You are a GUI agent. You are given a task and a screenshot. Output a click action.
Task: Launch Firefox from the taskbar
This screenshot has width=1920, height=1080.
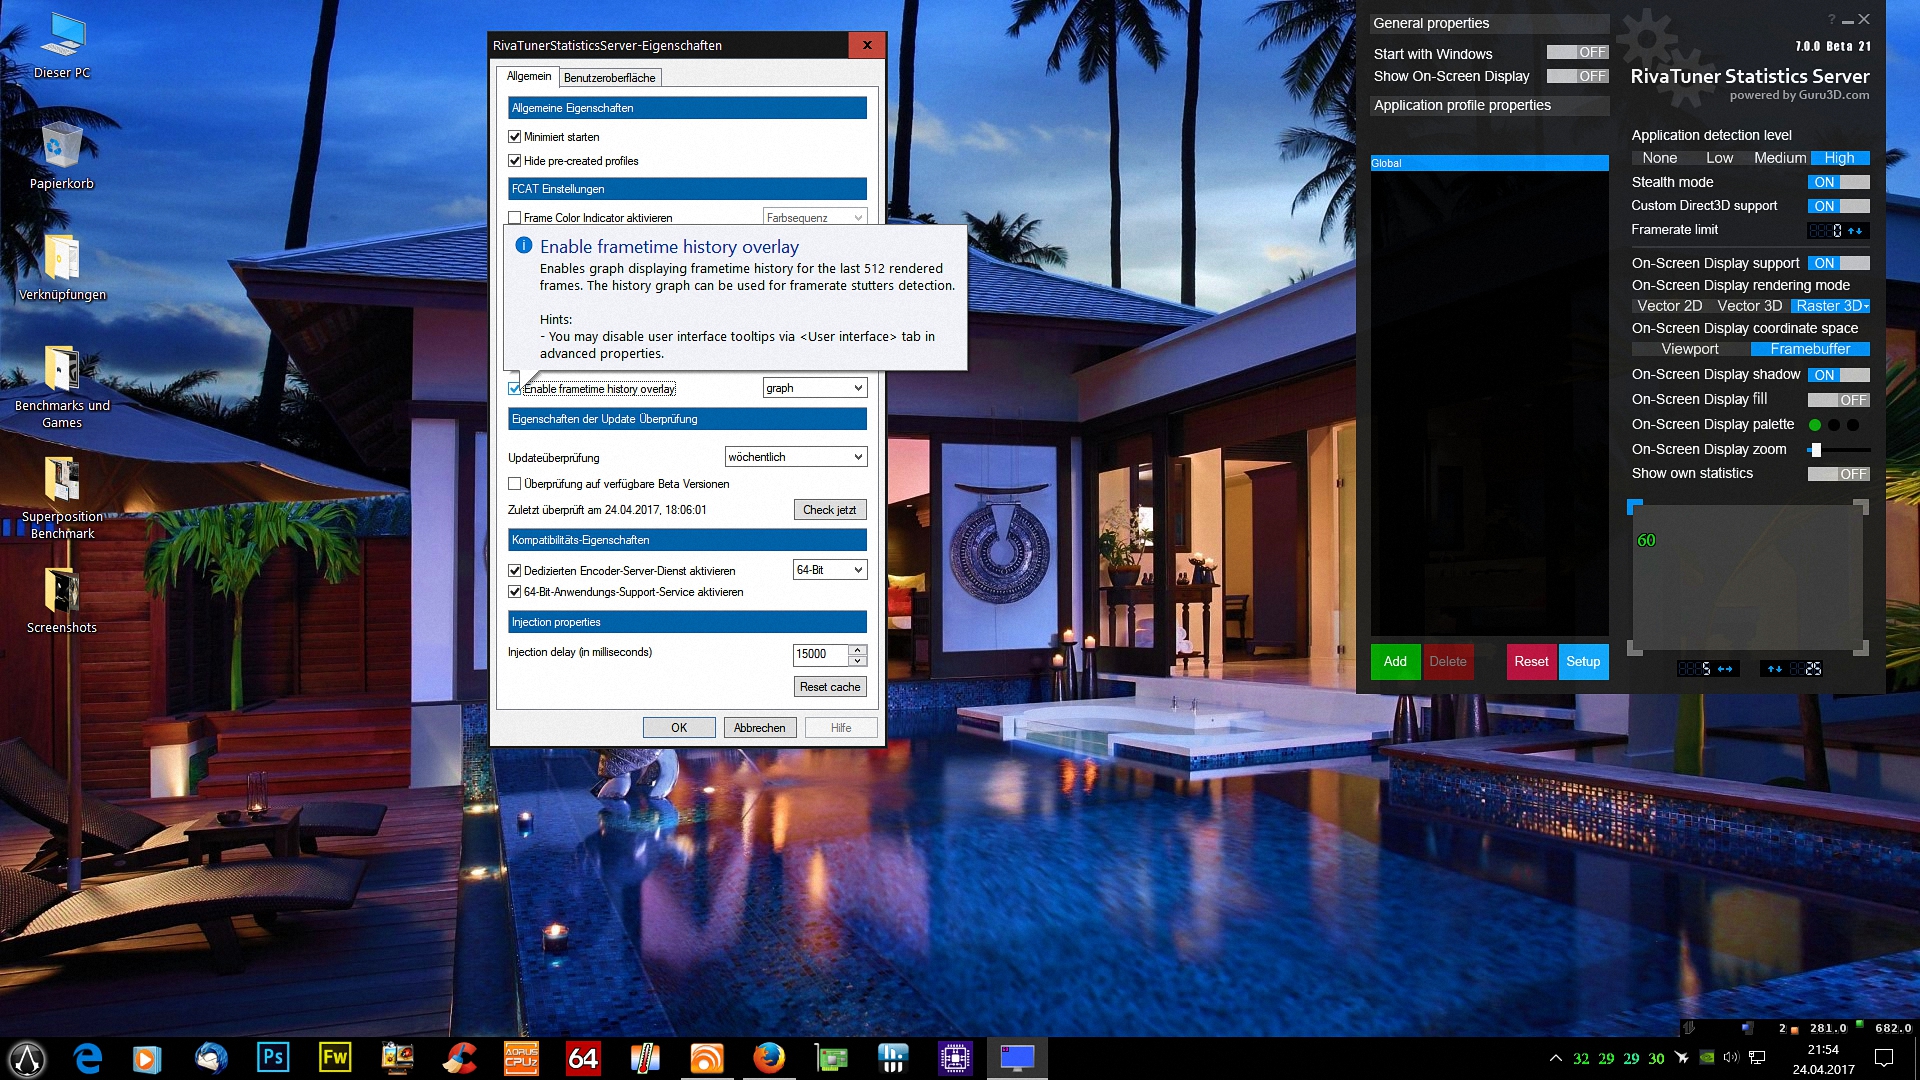click(768, 1057)
